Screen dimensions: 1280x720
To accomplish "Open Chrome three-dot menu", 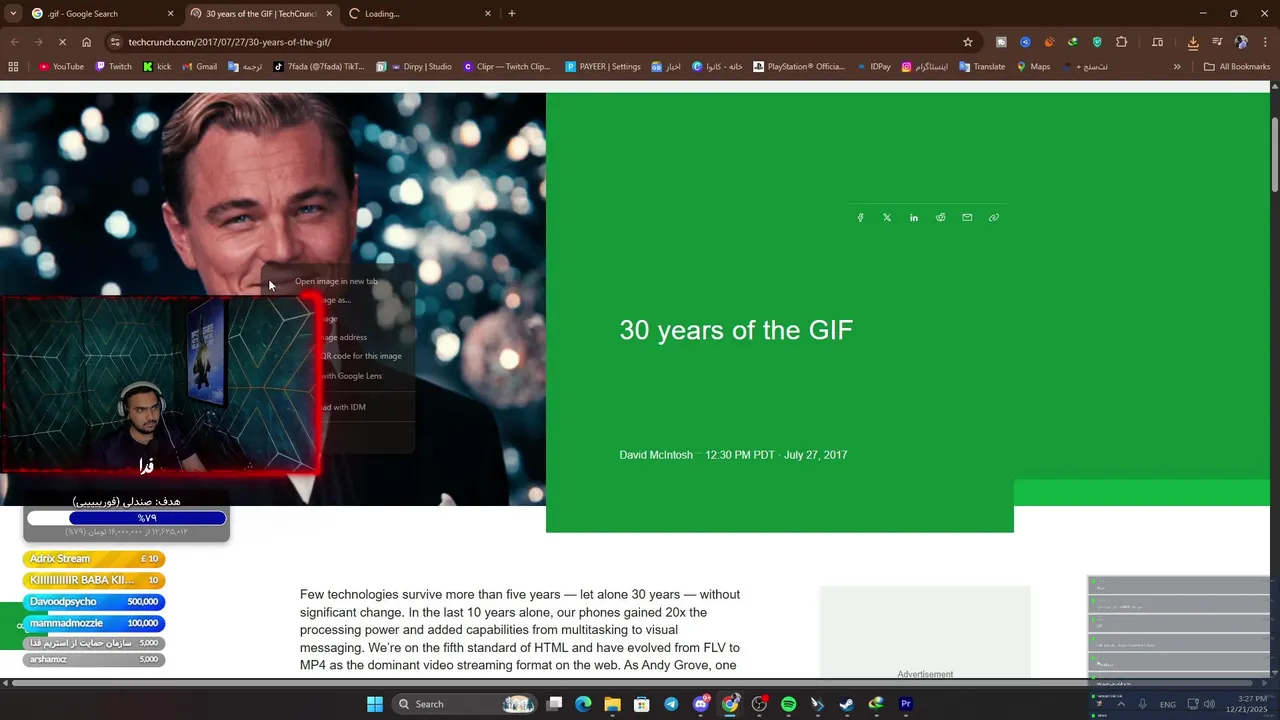I will pos(1265,42).
